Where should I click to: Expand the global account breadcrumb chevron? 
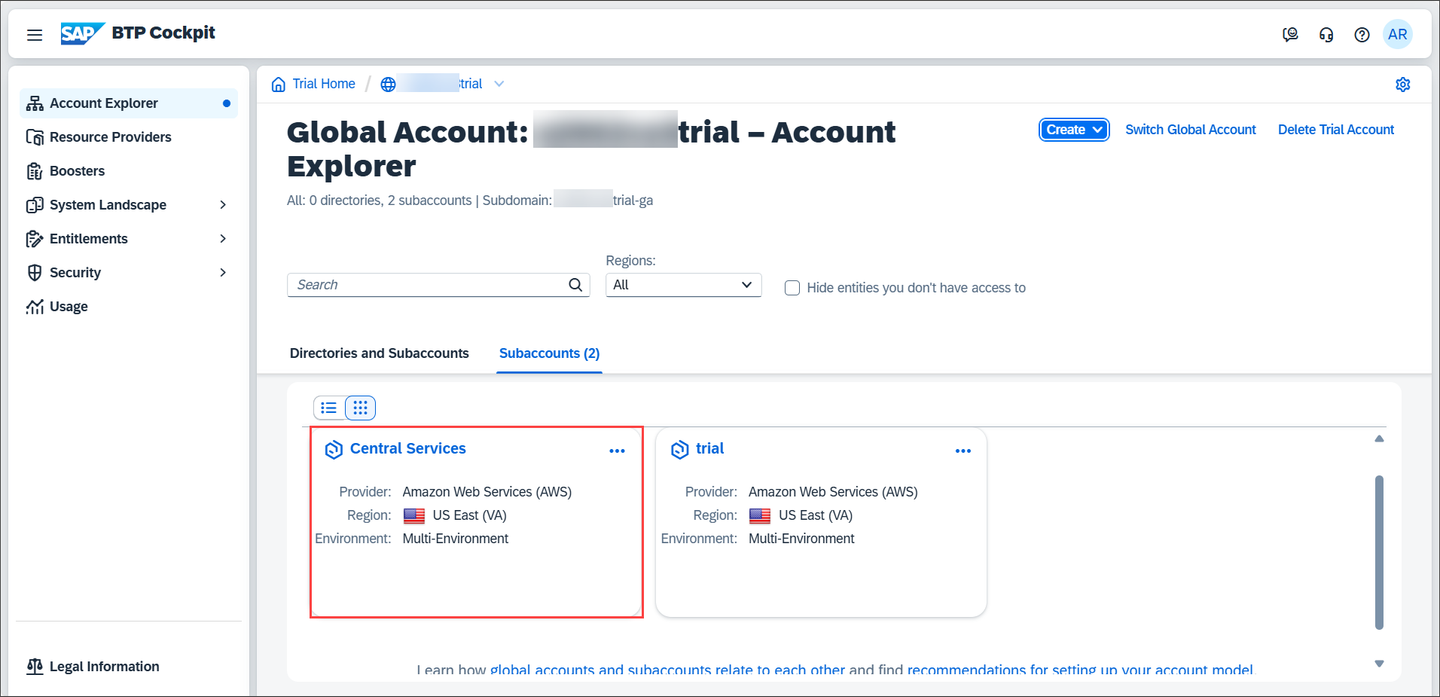tap(499, 84)
